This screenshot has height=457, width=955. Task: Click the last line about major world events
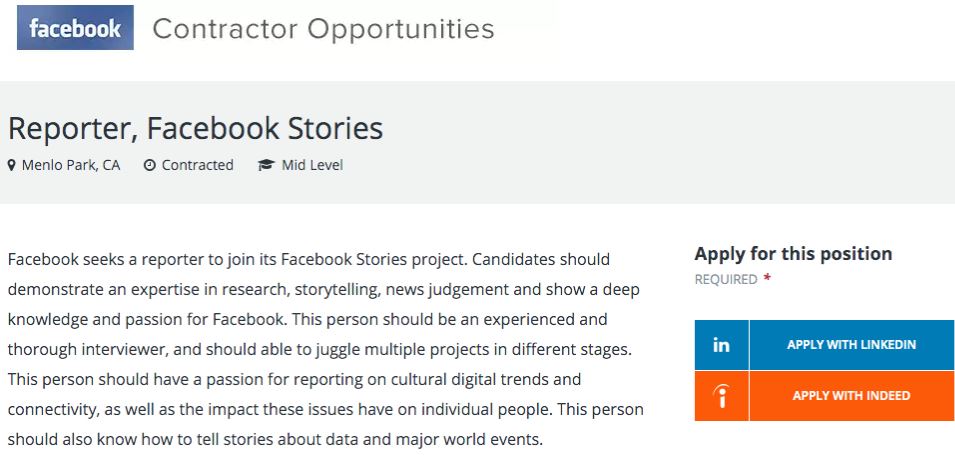[274, 440]
